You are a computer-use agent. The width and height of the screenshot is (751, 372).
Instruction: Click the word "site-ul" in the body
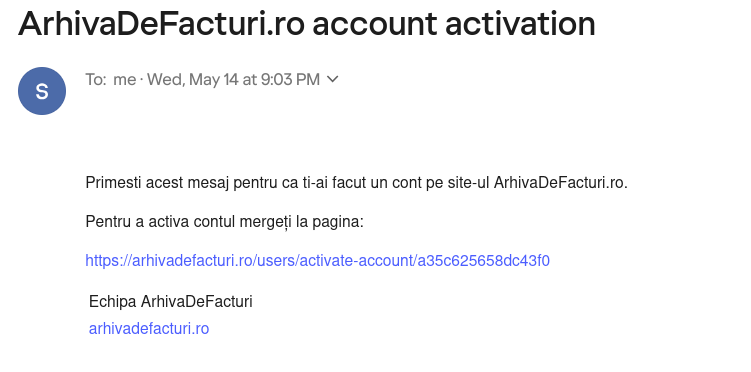466,183
